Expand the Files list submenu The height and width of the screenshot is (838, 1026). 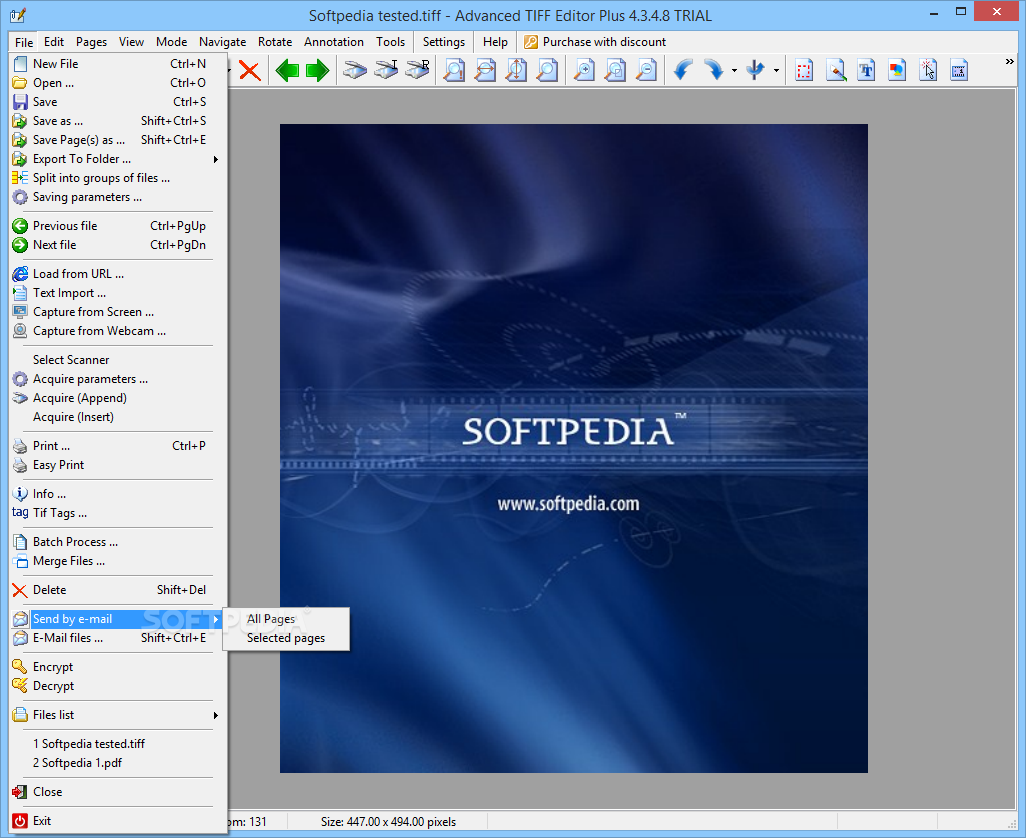click(x=215, y=715)
